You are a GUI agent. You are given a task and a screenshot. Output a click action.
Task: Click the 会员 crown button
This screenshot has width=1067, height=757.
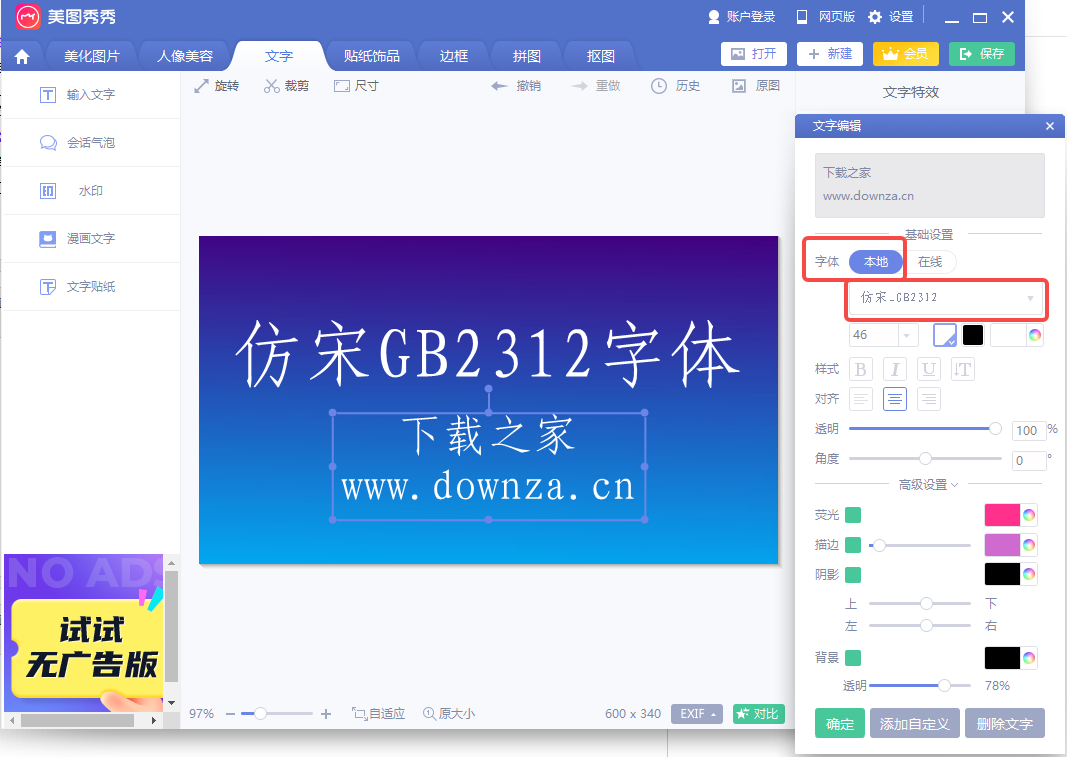pos(906,54)
